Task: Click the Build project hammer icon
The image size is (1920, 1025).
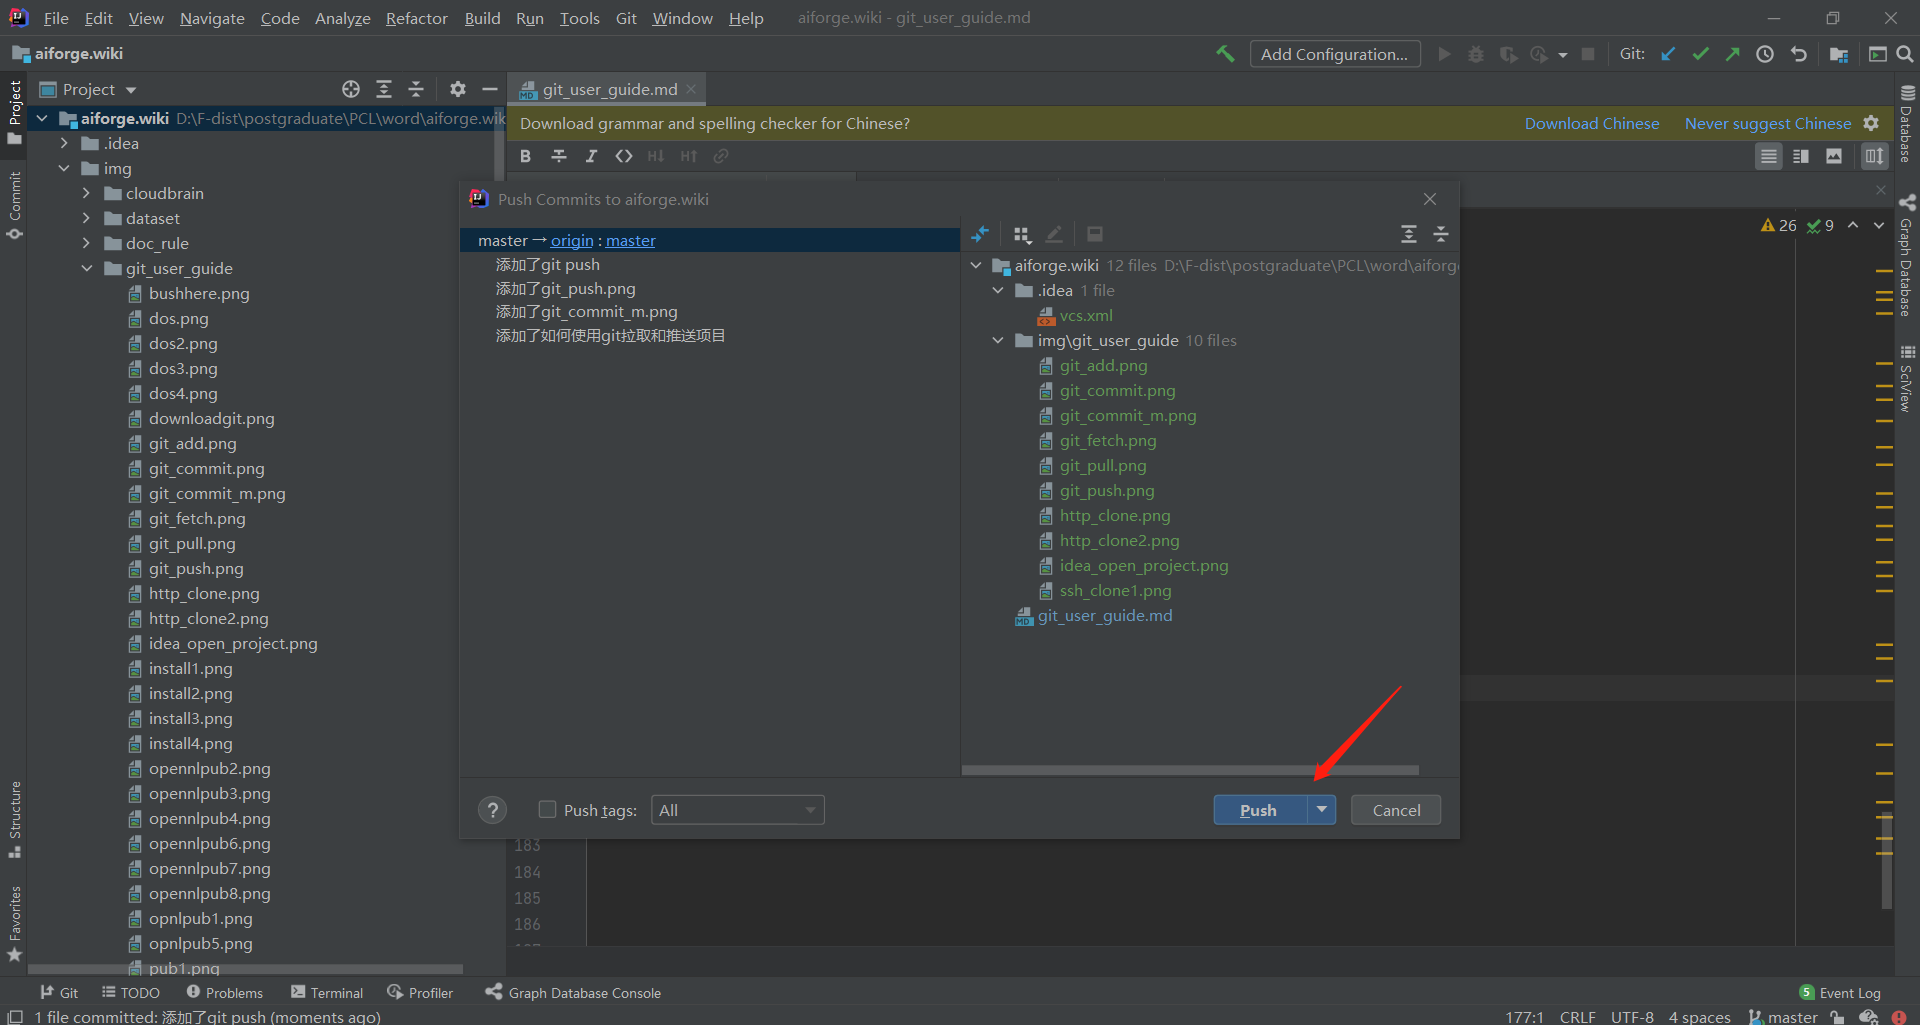Action: point(1225,54)
